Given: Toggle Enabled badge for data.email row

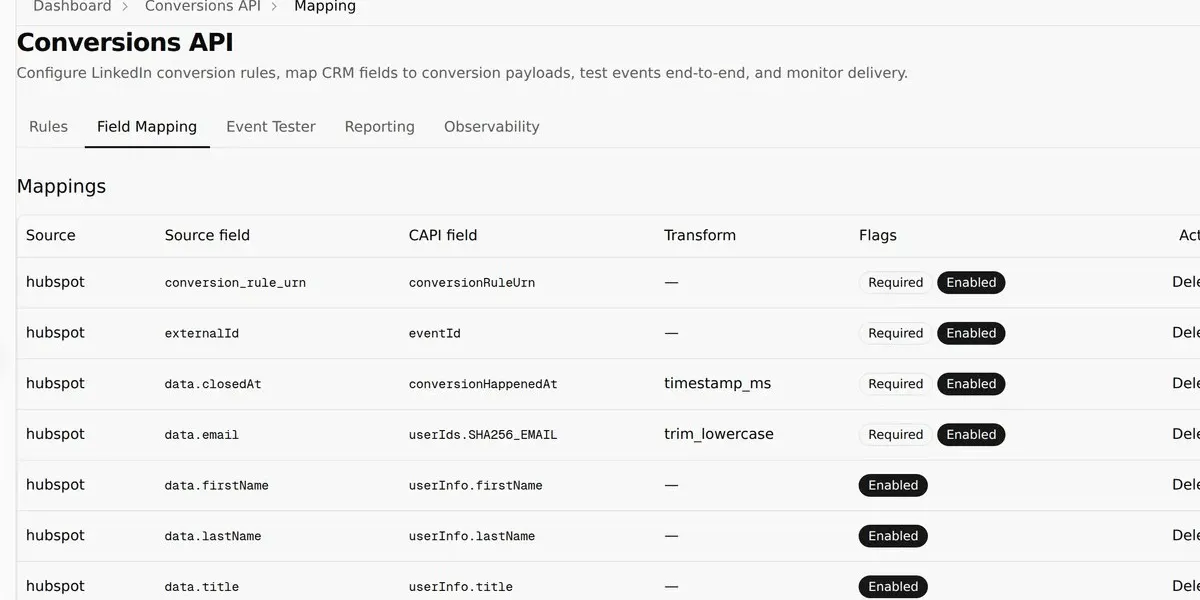Looking at the screenshot, I should [x=971, y=435].
